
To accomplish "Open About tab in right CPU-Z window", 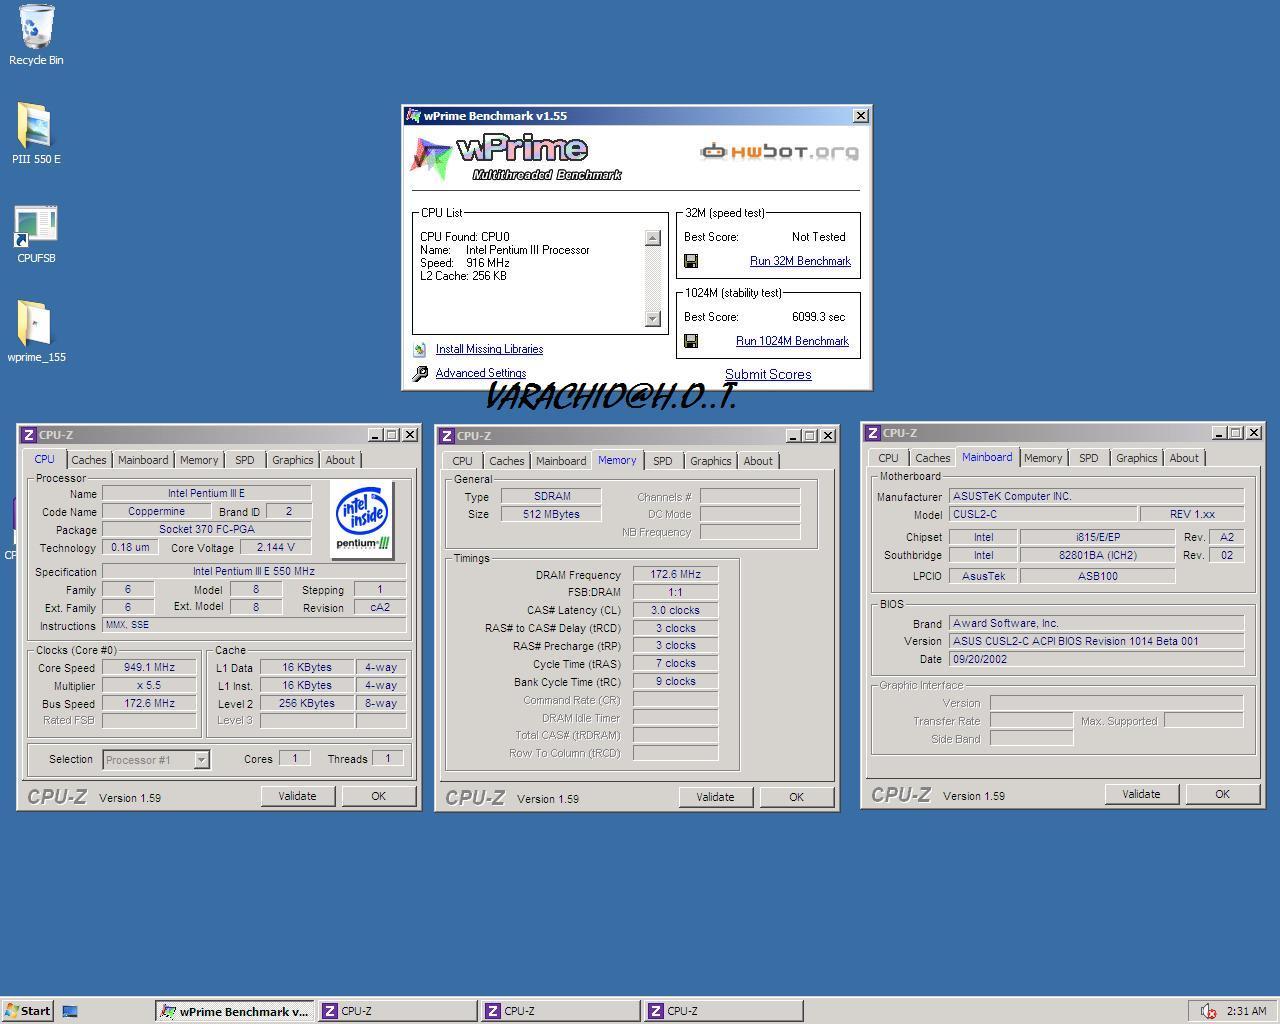I will [1184, 458].
